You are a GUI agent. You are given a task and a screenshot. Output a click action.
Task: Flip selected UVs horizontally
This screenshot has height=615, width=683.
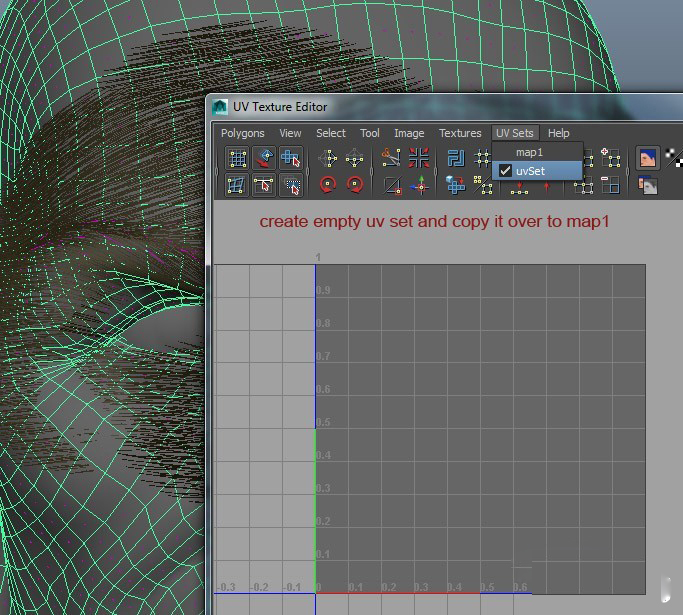[x=328, y=158]
